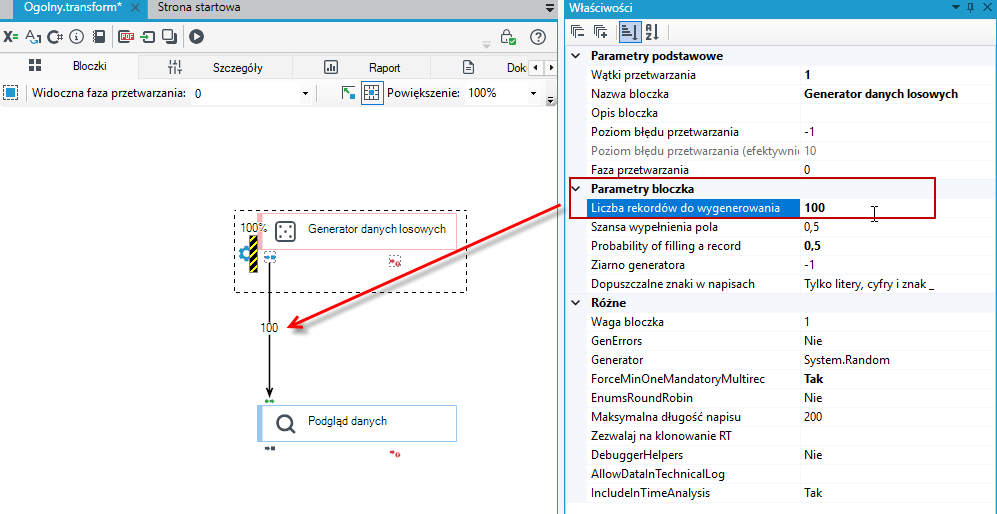Click the overlapping windows copy icon
This screenshot has height=514, width=997.
pyautogui.click(x=169, y=37)
